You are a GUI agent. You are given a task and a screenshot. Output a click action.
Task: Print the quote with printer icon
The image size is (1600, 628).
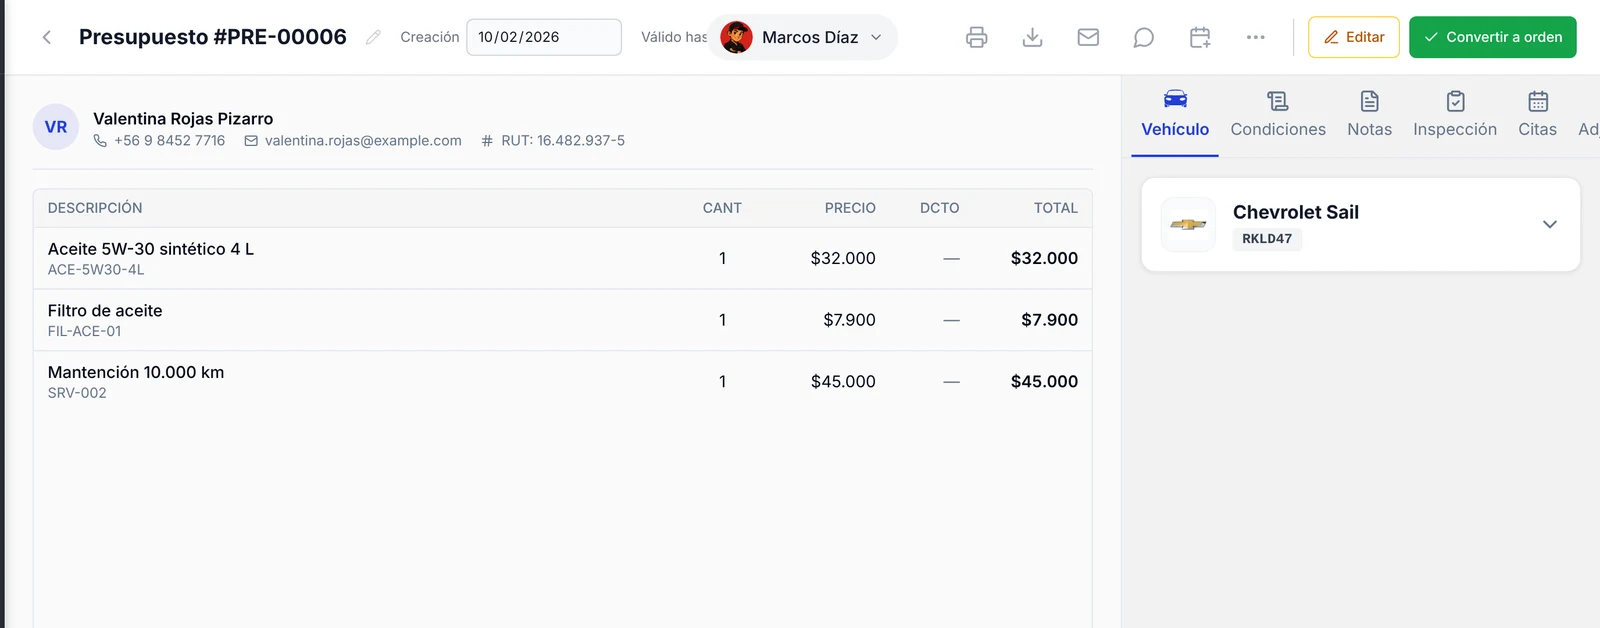(977, 37)
